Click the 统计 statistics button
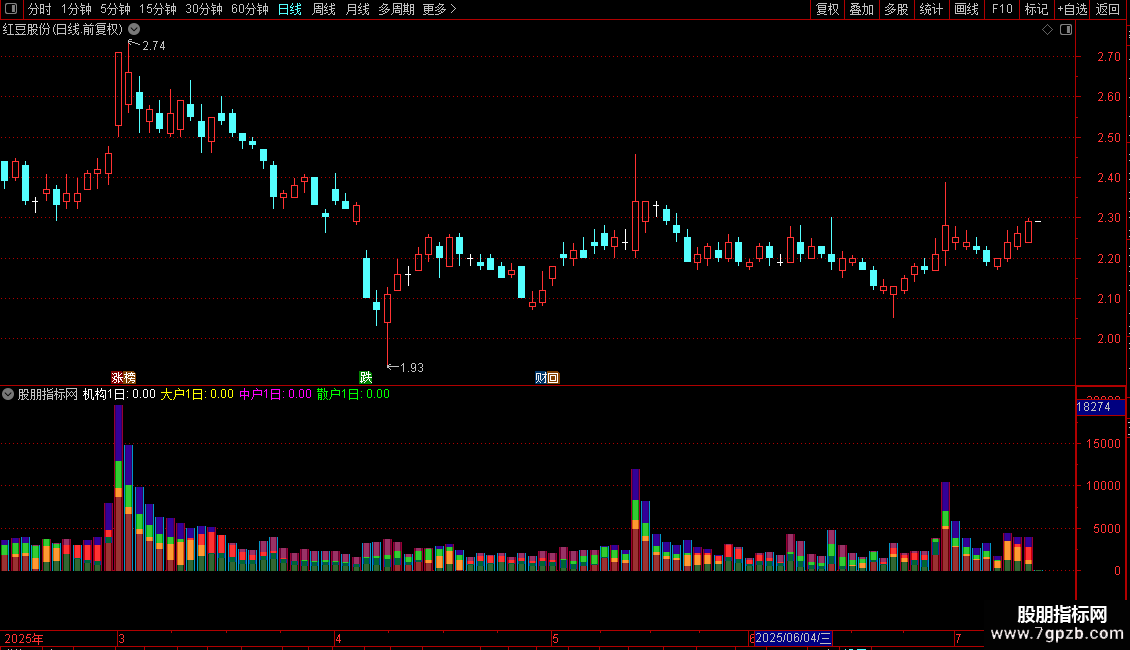The image size is (1130, 650). point(931,9)
